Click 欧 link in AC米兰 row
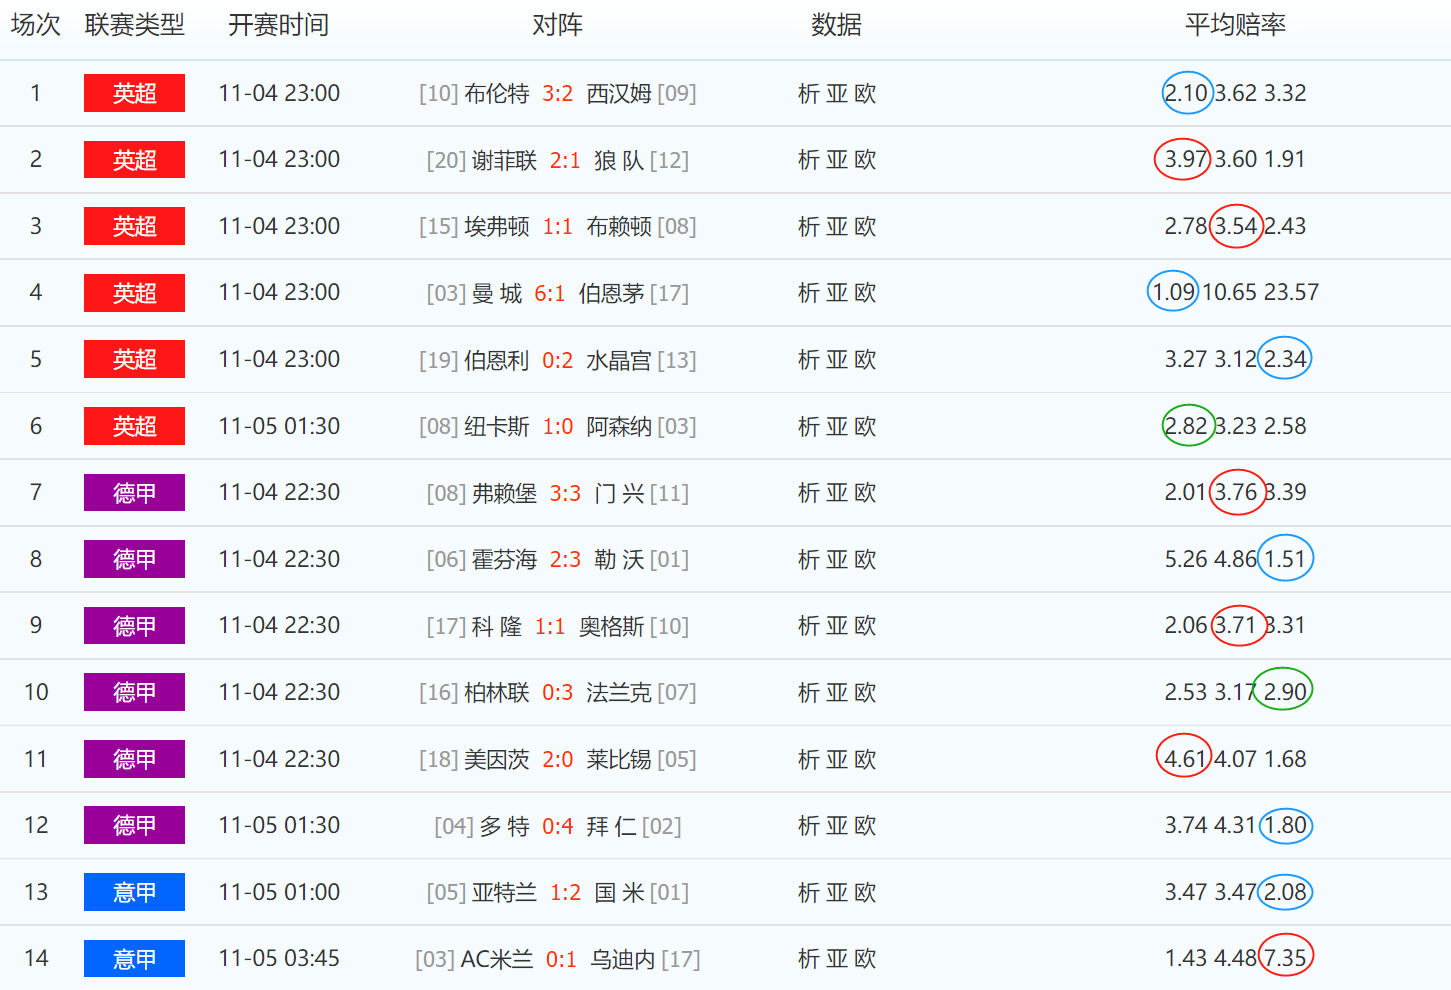 pos(865,959)
